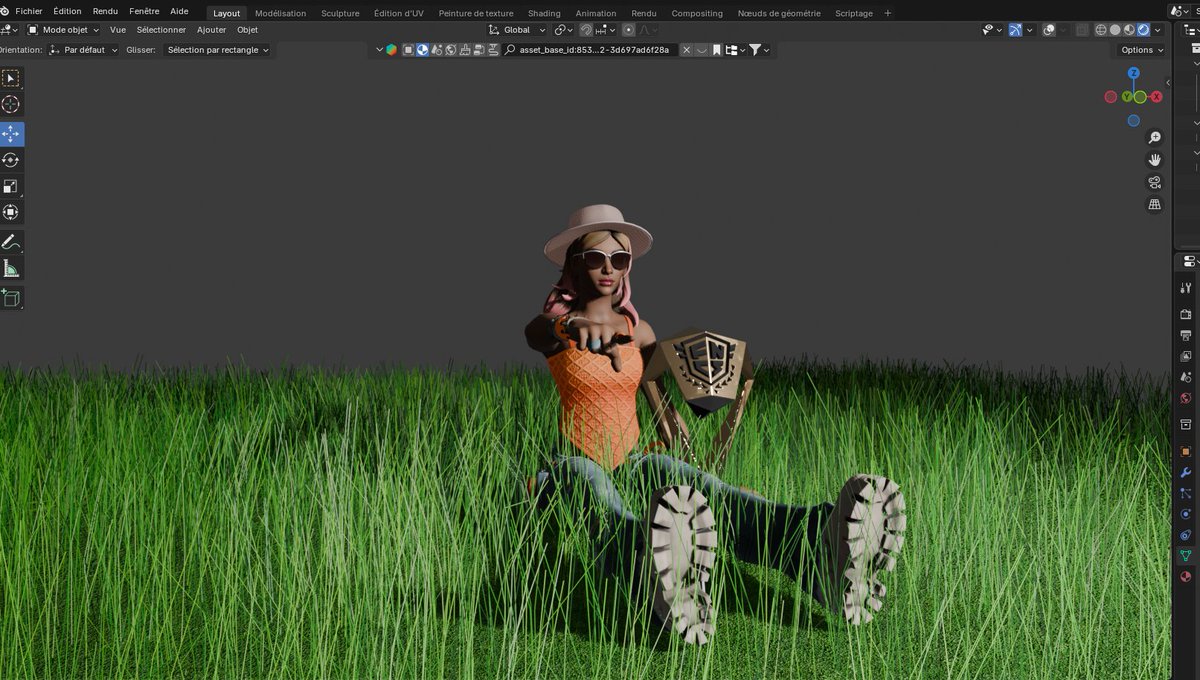Toggle X-ray mode
The image size is (1200, 680).
(x=1081, y=30)
